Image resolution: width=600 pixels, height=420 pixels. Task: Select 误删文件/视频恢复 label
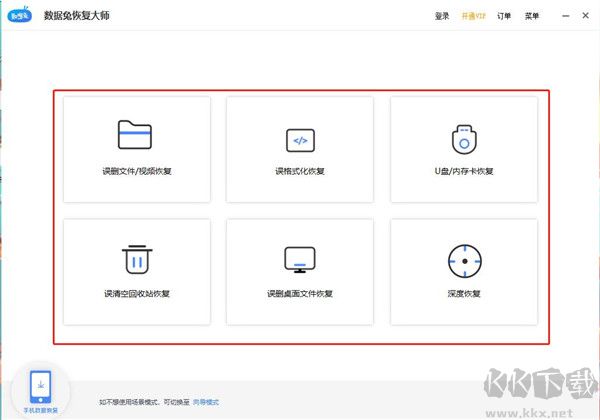137,171
